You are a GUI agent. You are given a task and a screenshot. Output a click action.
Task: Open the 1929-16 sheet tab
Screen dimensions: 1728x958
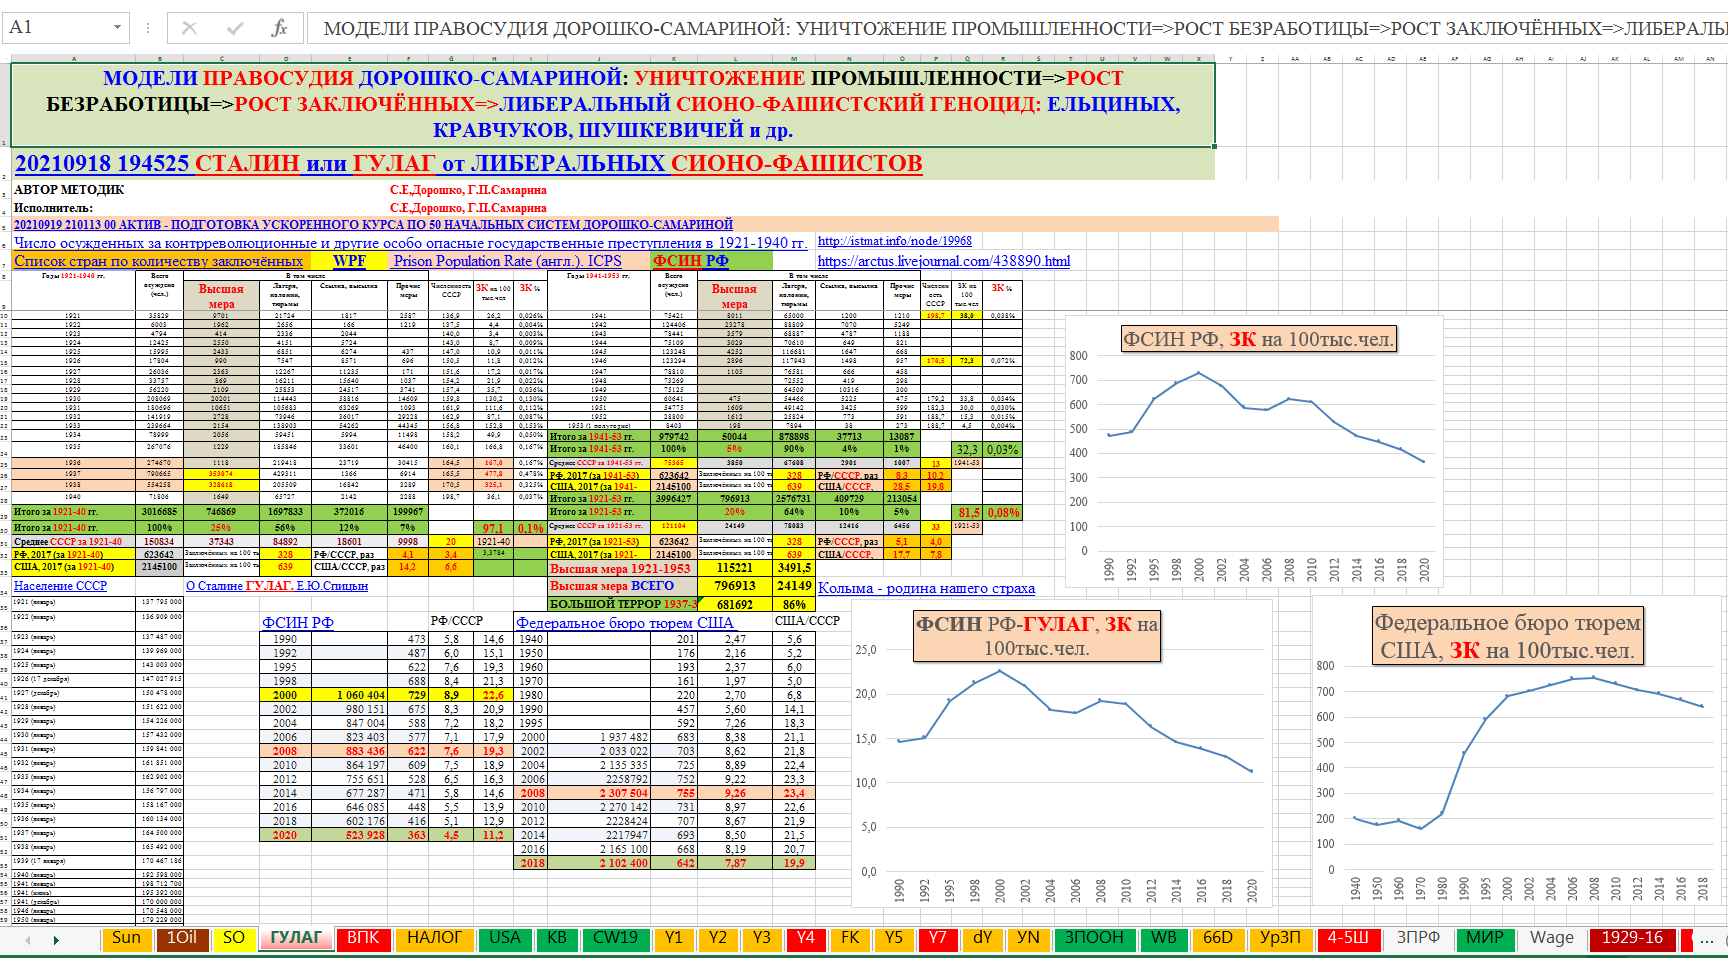click(1632, 938)
